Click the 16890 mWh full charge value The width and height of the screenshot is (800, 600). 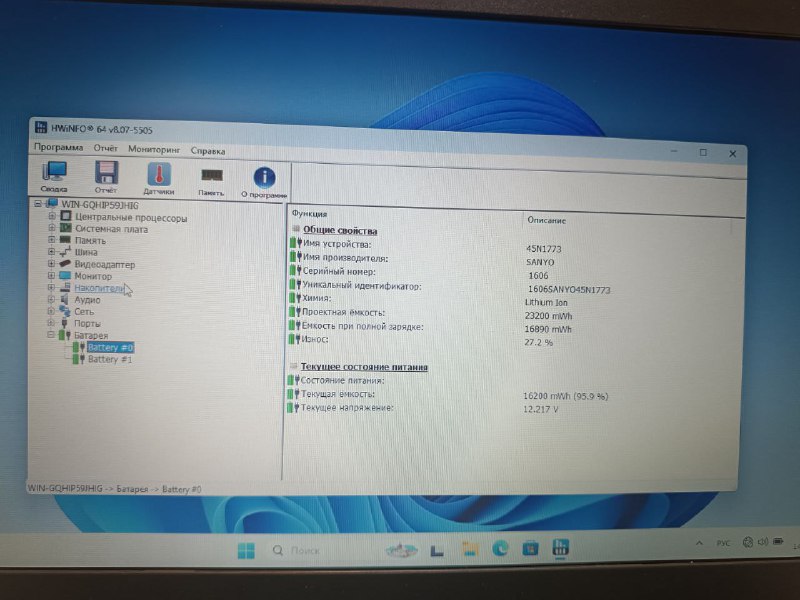point(548,329)
